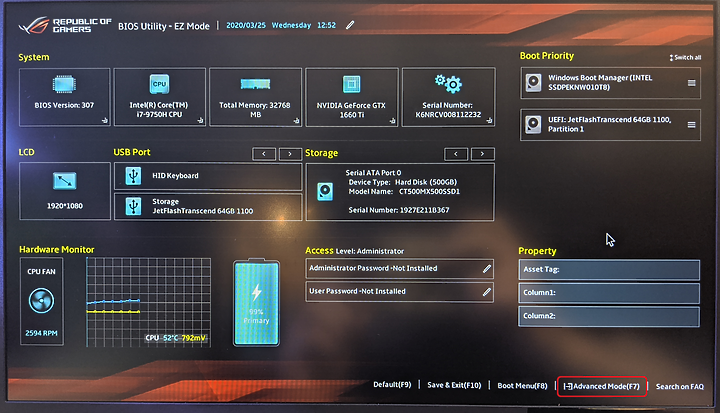Click the LCD resolution display icon
720x413 pixels.
65,181
